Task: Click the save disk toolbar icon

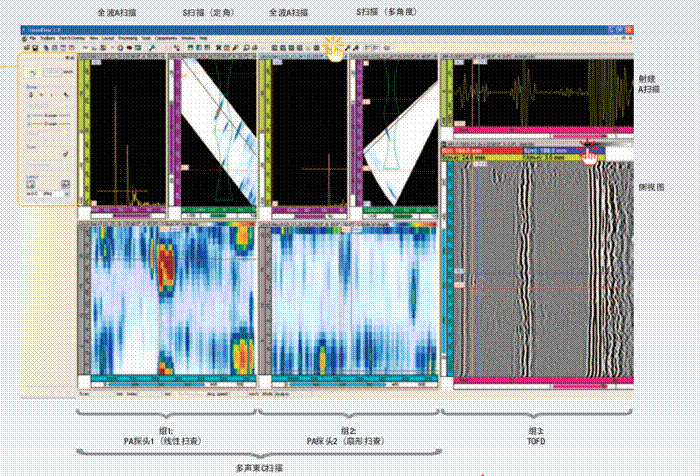Action: click(35, 47)
